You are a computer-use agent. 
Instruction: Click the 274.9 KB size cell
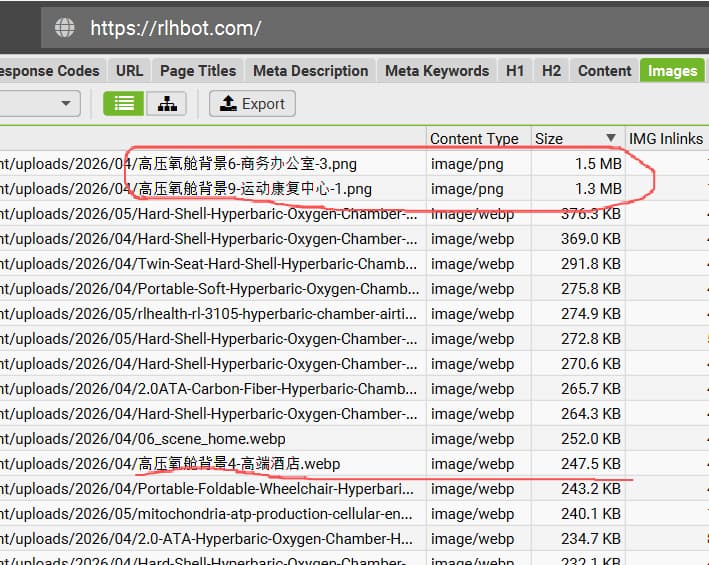578,314
